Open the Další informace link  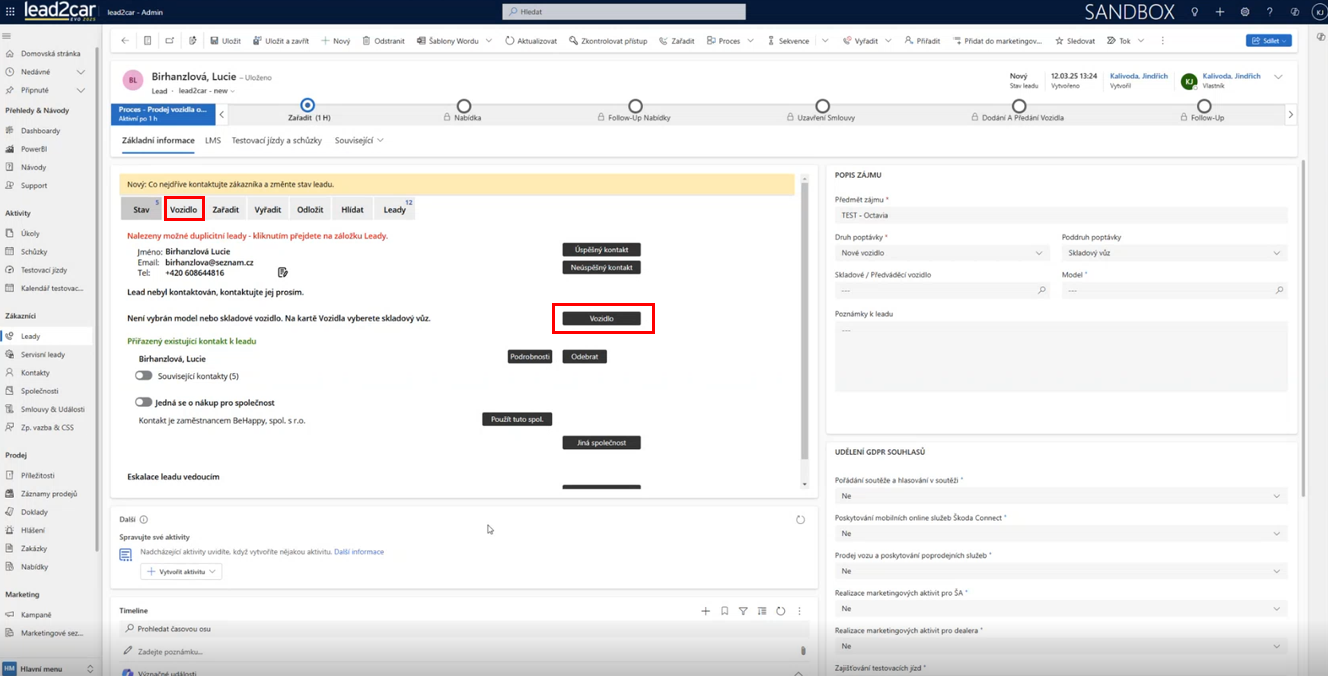coord(359,552)
